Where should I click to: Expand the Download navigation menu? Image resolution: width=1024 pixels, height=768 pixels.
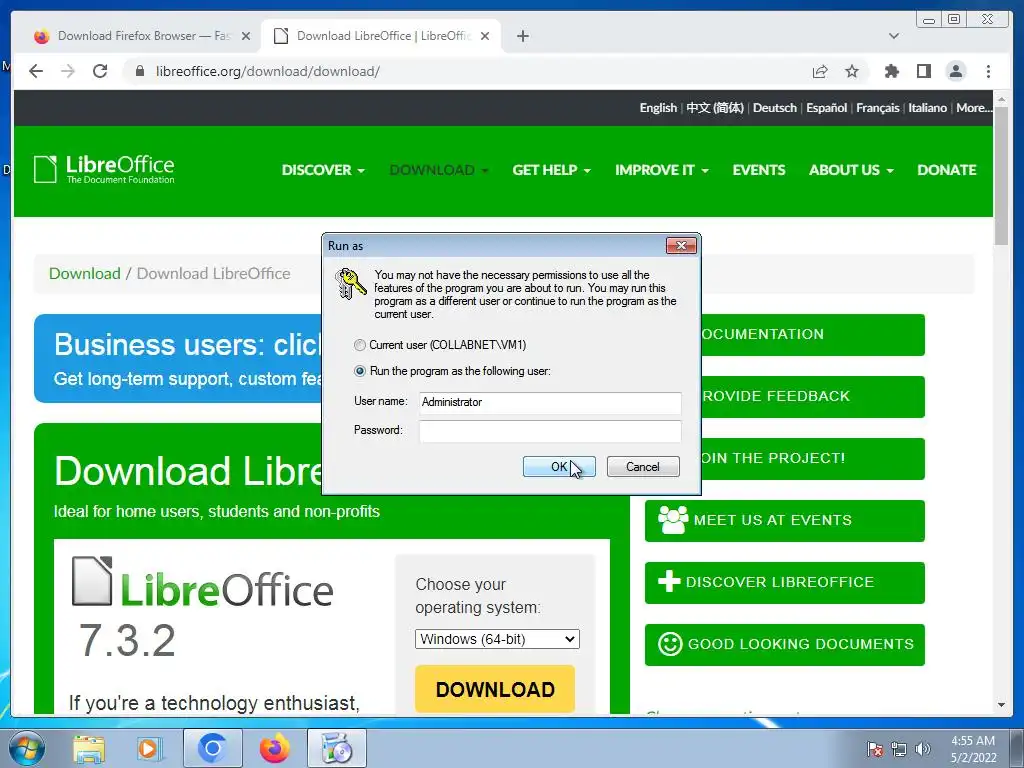coord(438,170)
